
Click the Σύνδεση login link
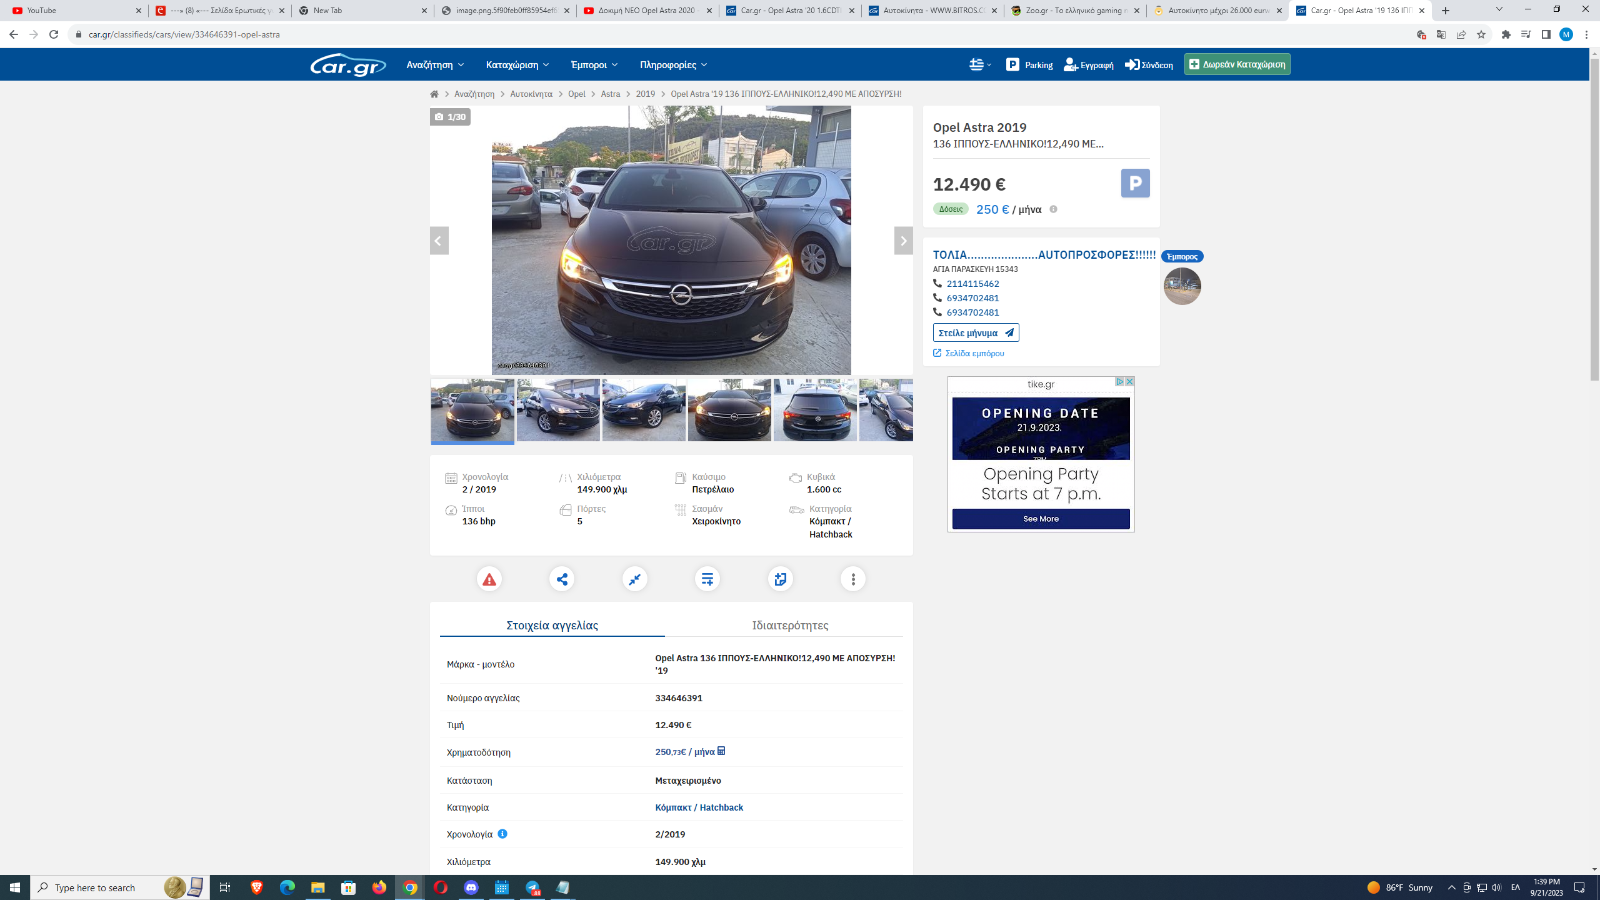[x=1149, y=65]
